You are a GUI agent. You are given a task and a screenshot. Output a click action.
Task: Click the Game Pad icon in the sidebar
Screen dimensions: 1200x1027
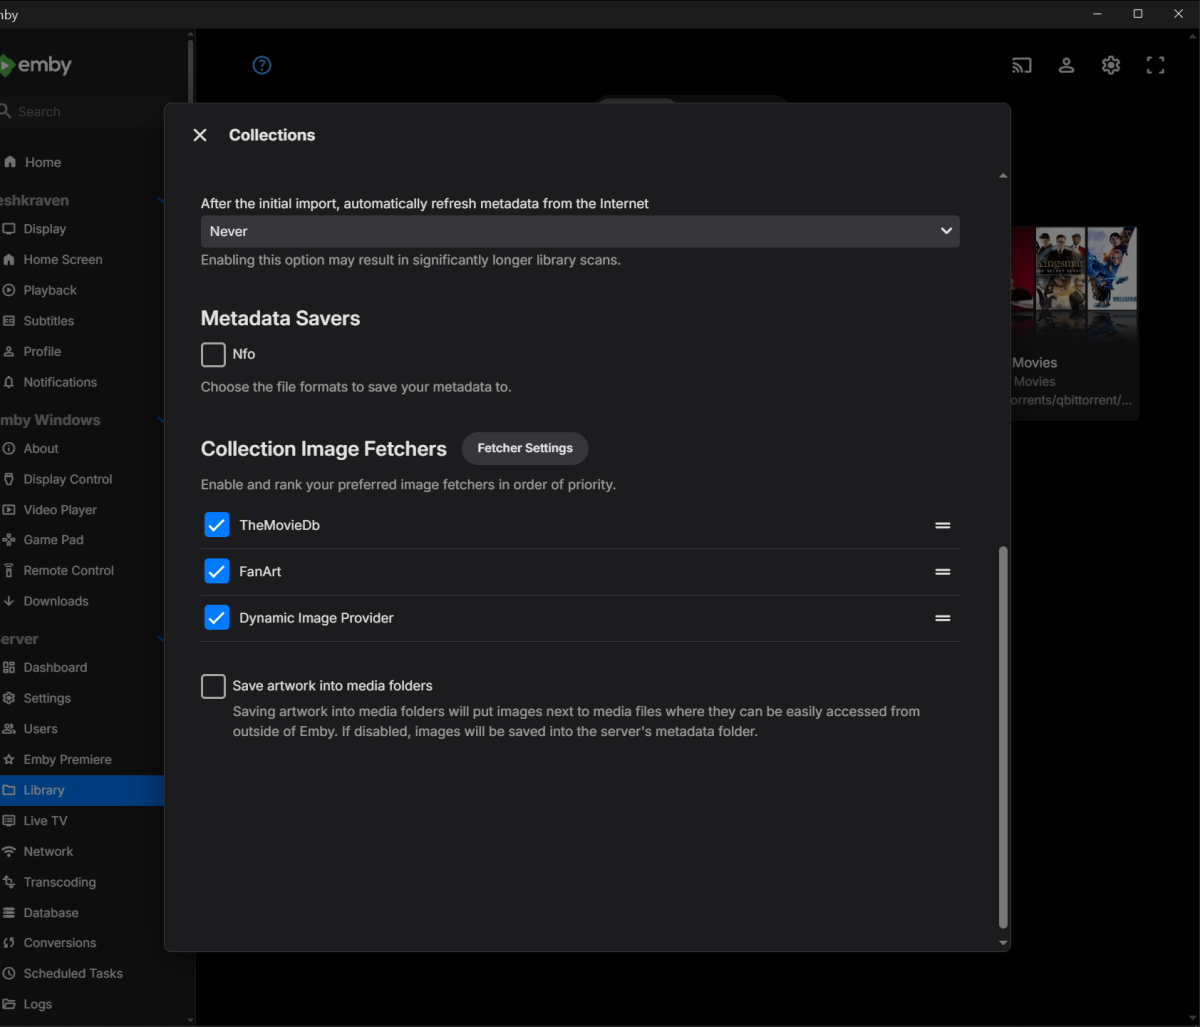point(9,540)
